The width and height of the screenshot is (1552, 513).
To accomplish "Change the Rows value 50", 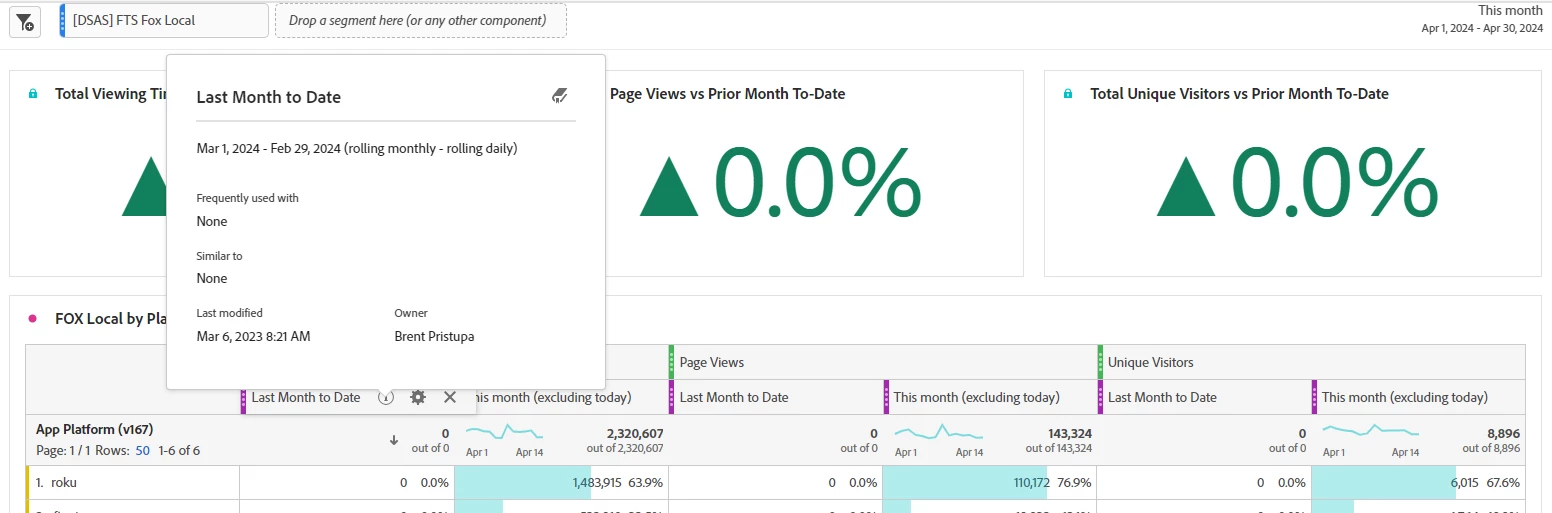I will 142,451.
